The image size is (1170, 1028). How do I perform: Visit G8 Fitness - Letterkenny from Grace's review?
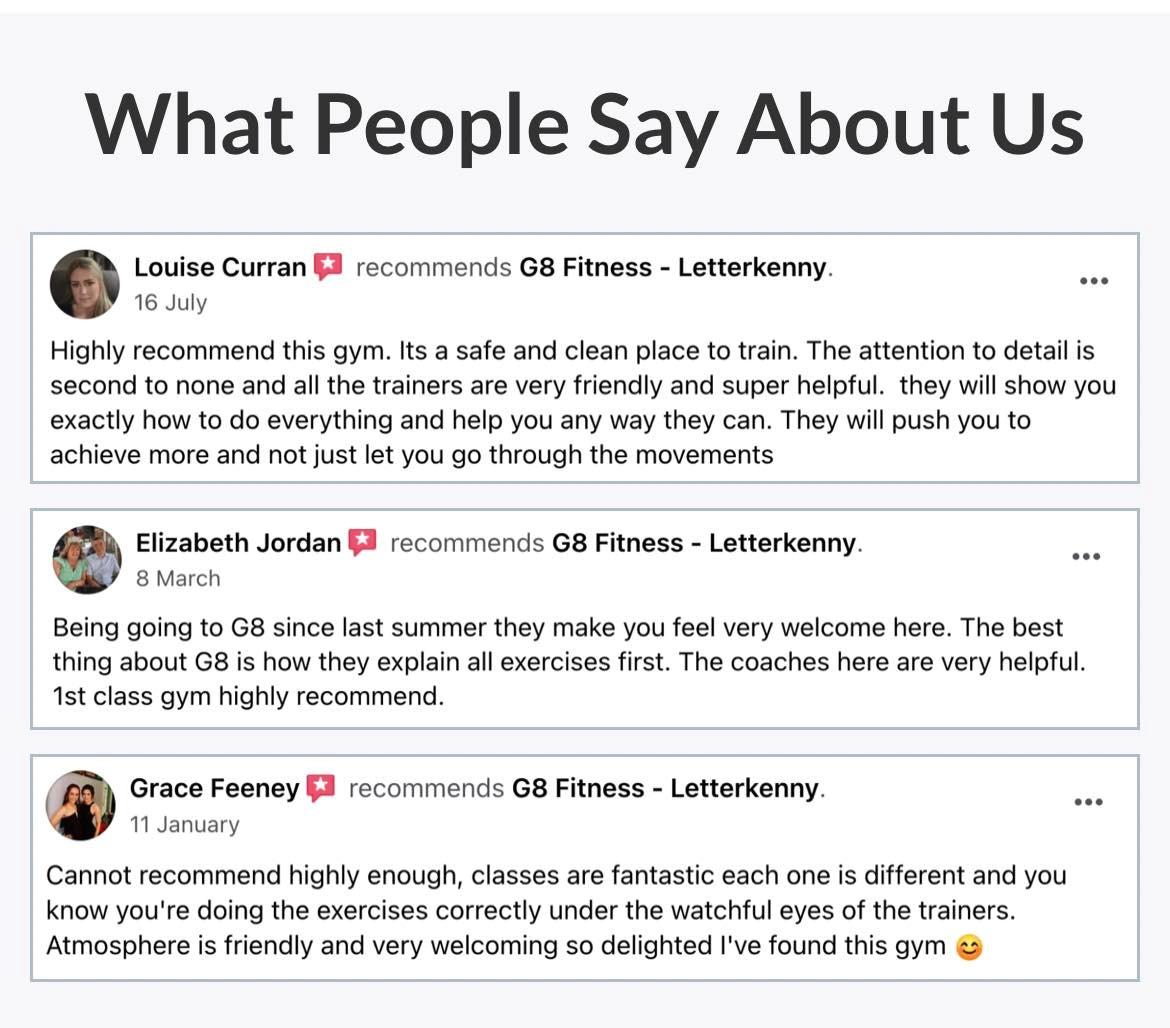666,788
